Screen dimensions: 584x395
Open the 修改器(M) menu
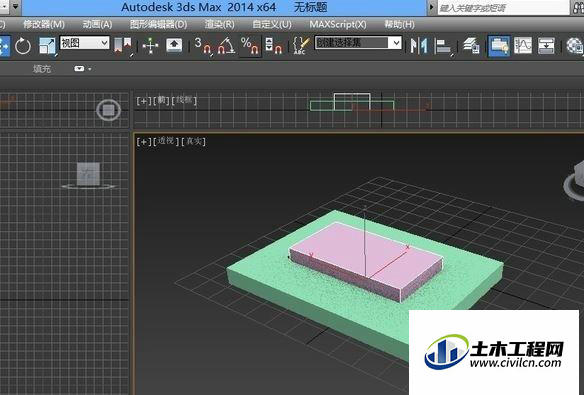44,25
